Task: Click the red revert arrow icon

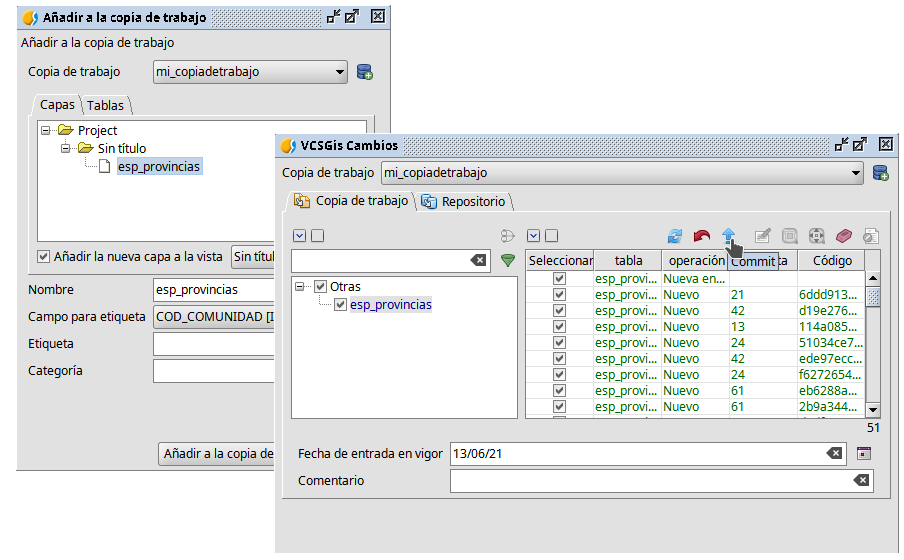Action: tap(702, 236)
